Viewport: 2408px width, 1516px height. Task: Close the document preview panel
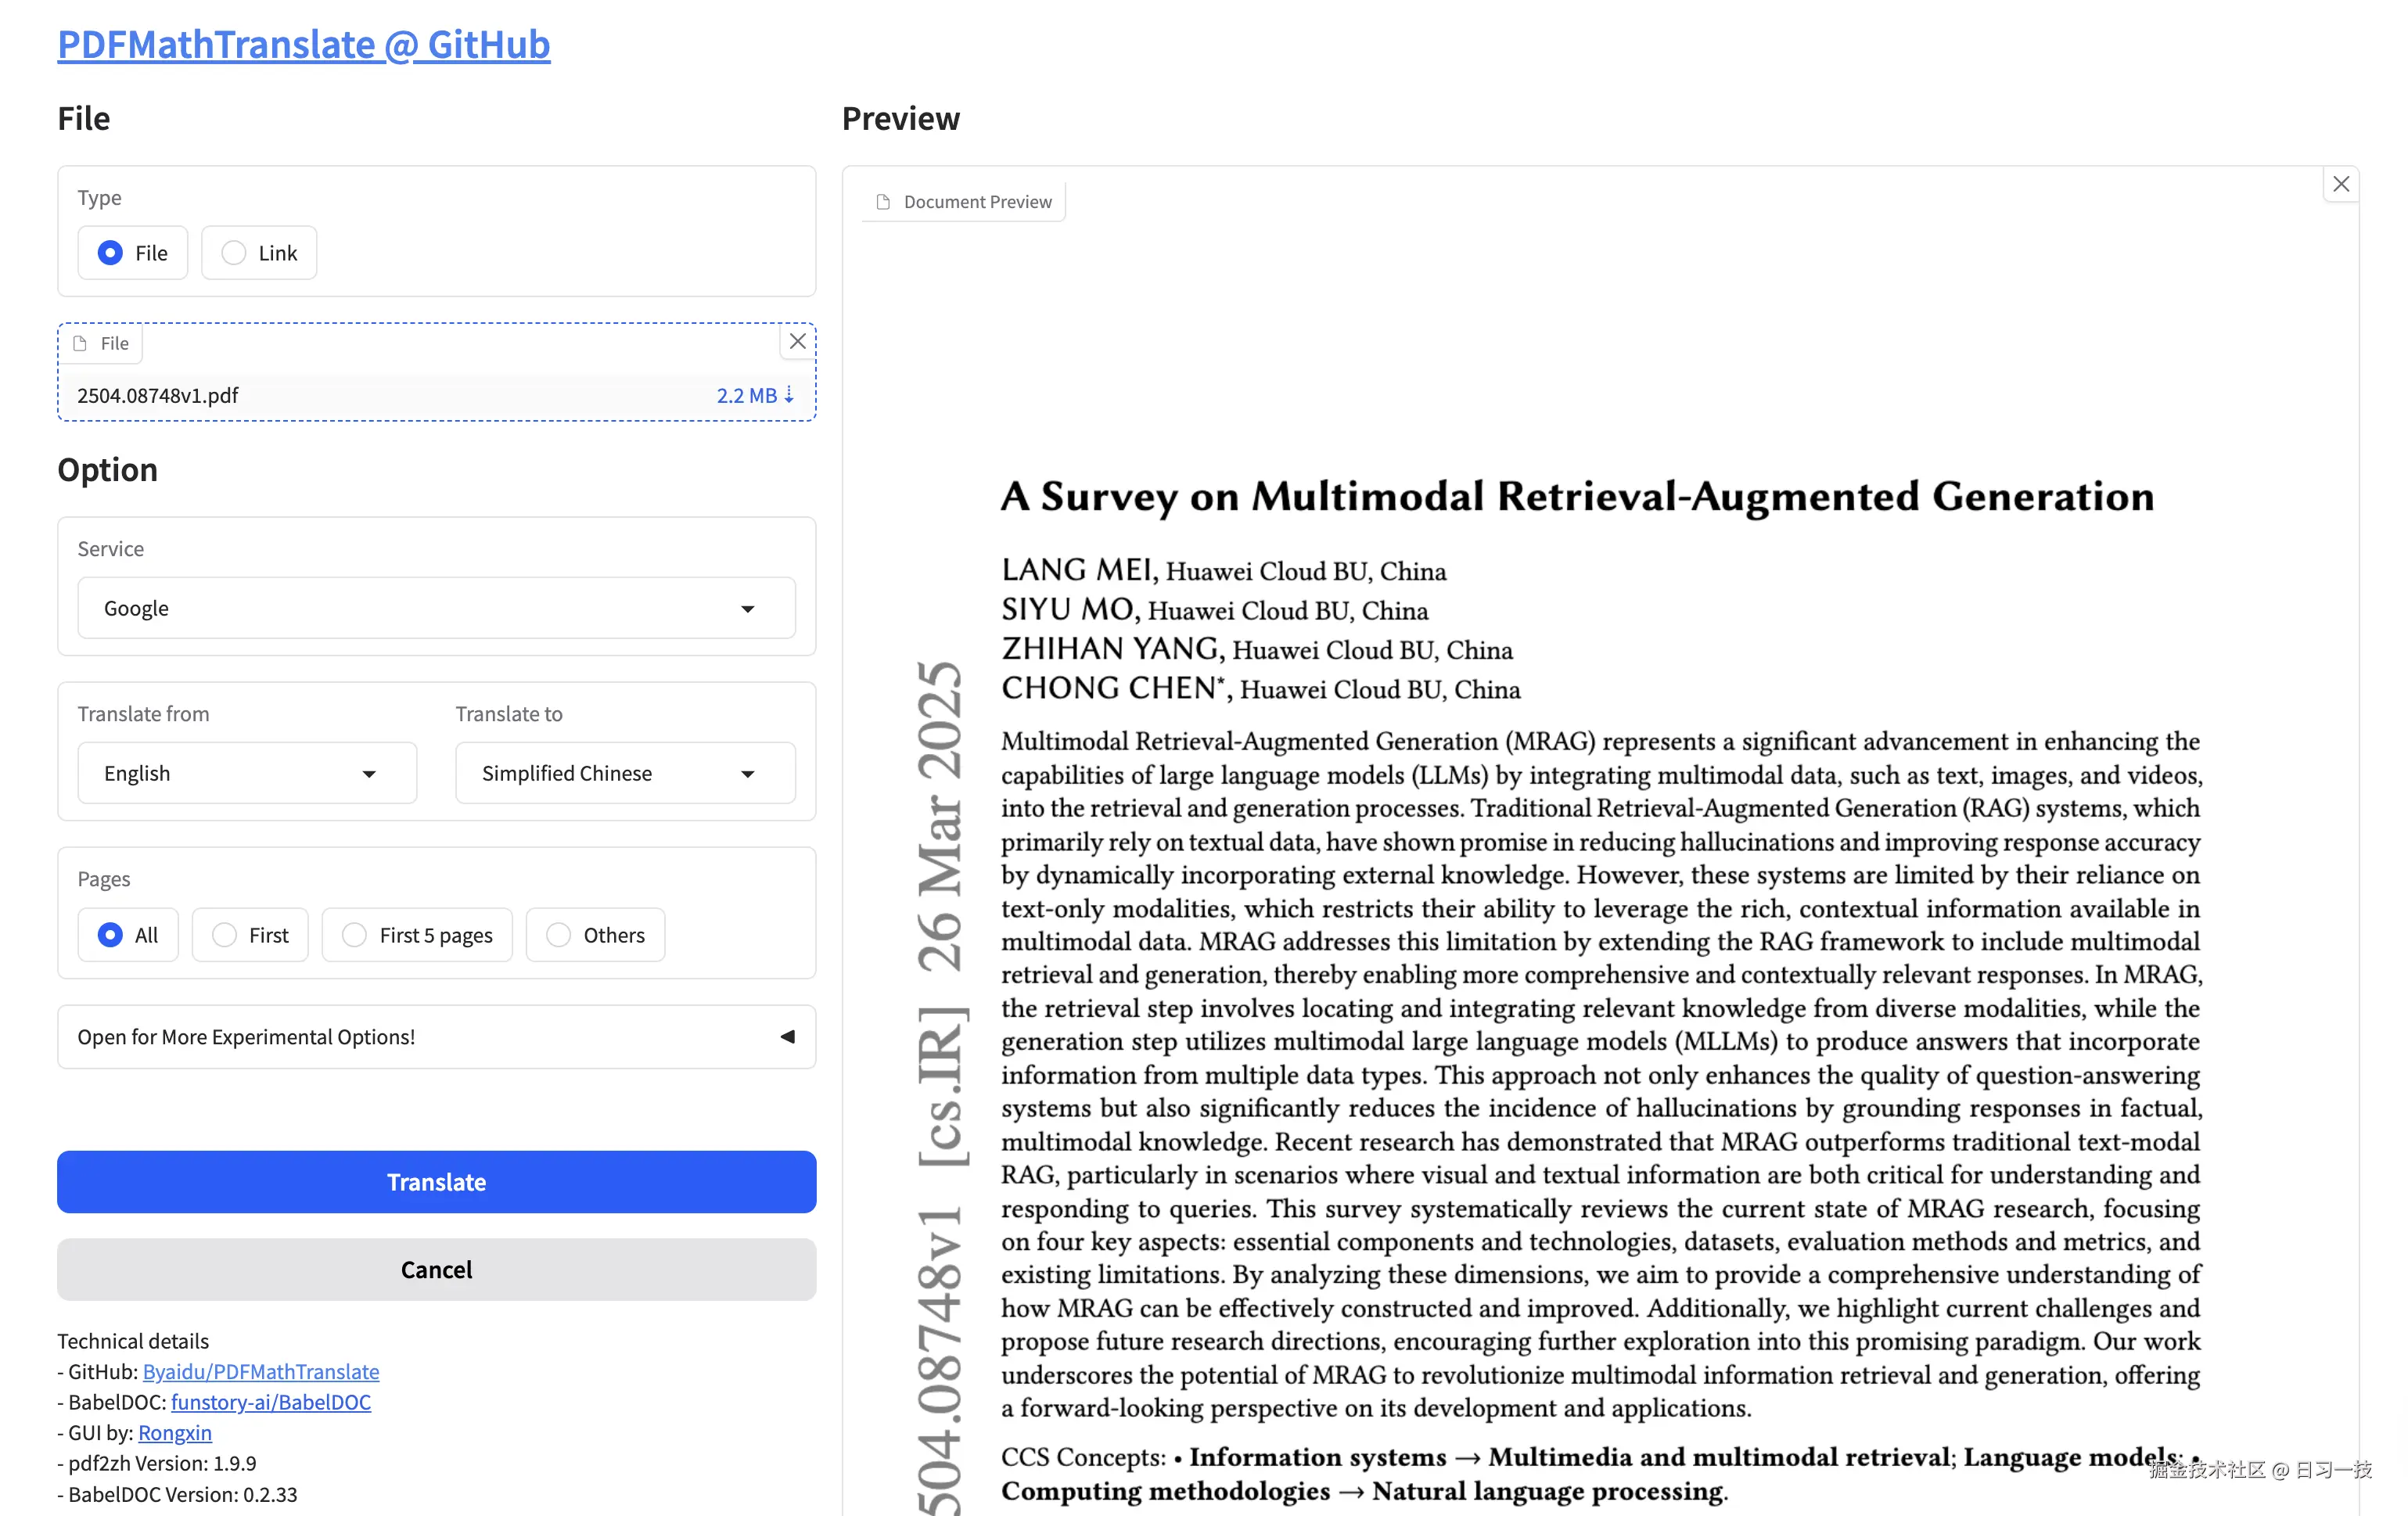2341,184
